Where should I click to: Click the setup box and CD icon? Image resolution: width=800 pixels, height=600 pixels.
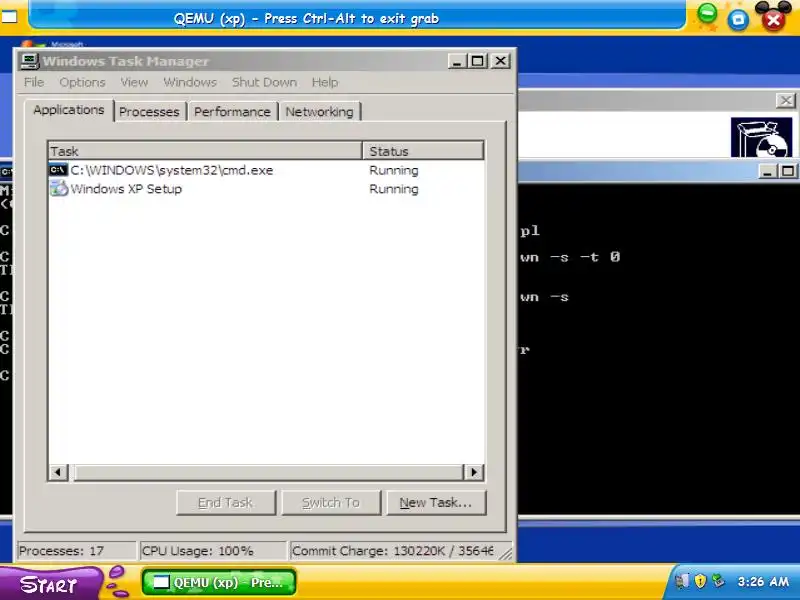pos(761,138)
